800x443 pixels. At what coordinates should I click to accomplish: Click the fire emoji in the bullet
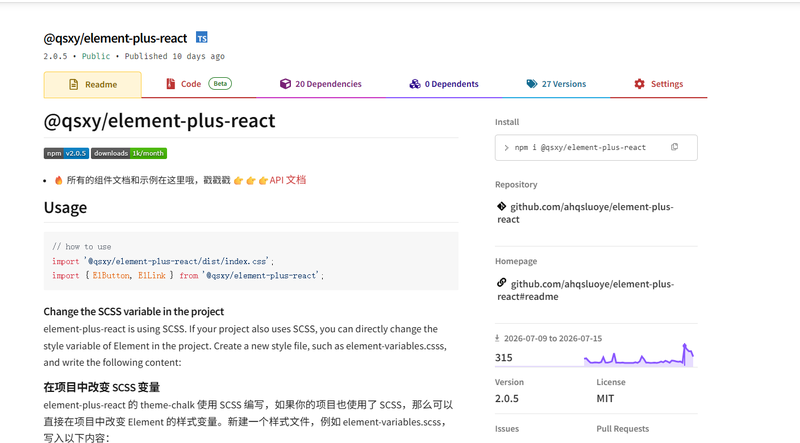tap(59, 180)
